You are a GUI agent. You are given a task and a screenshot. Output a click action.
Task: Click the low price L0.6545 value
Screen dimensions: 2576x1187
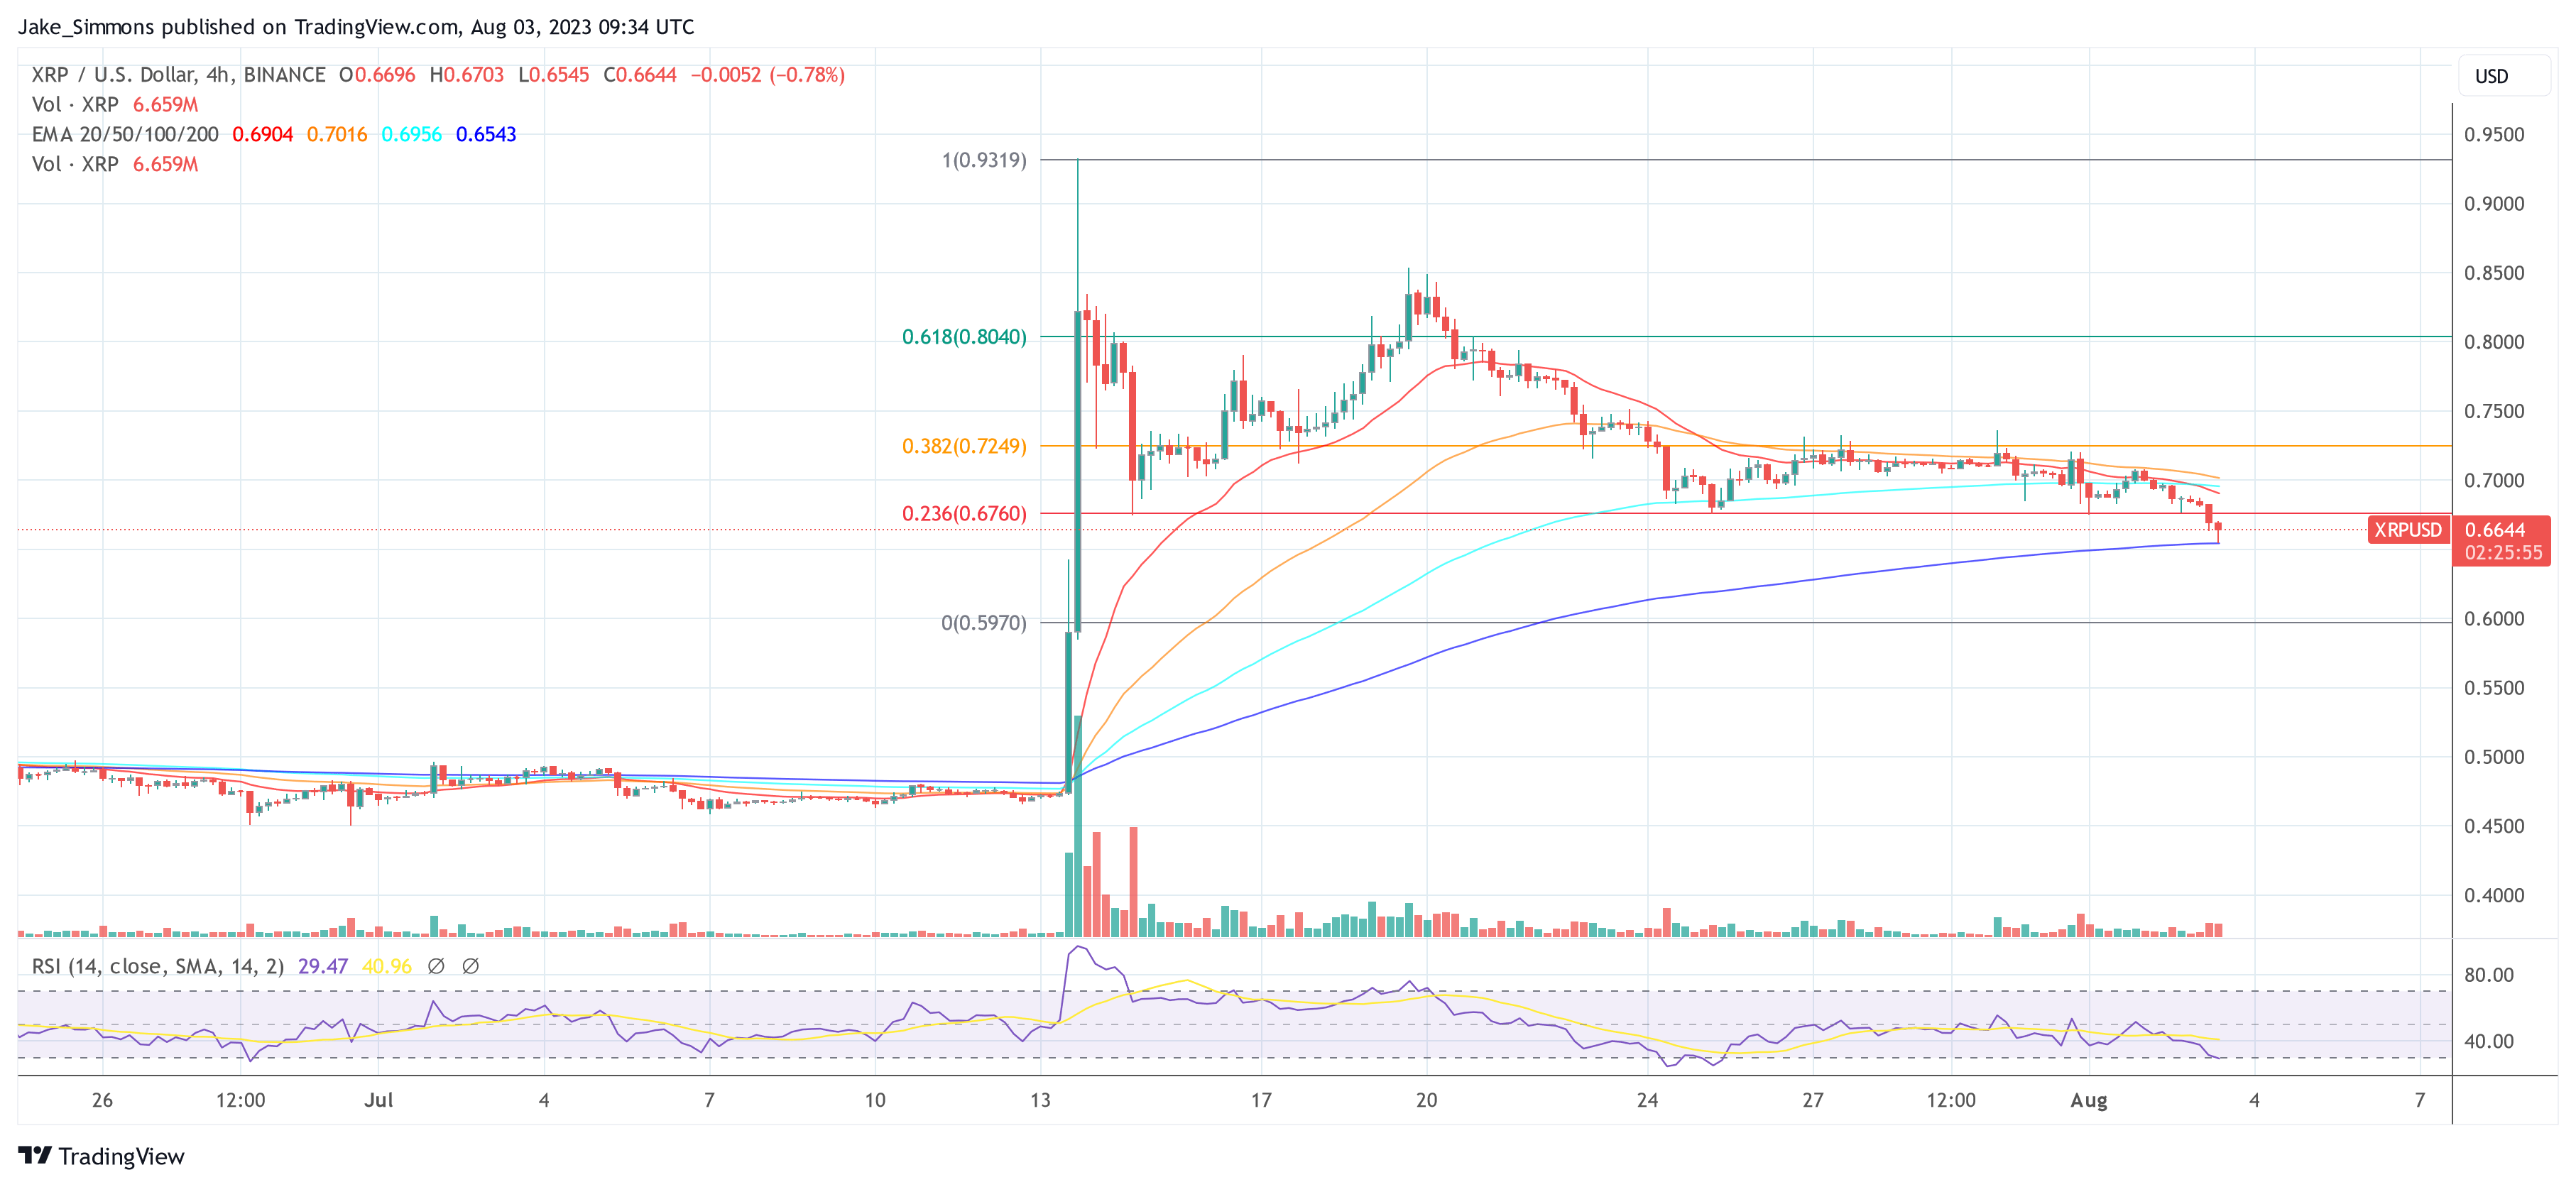[x=553, y=75]
